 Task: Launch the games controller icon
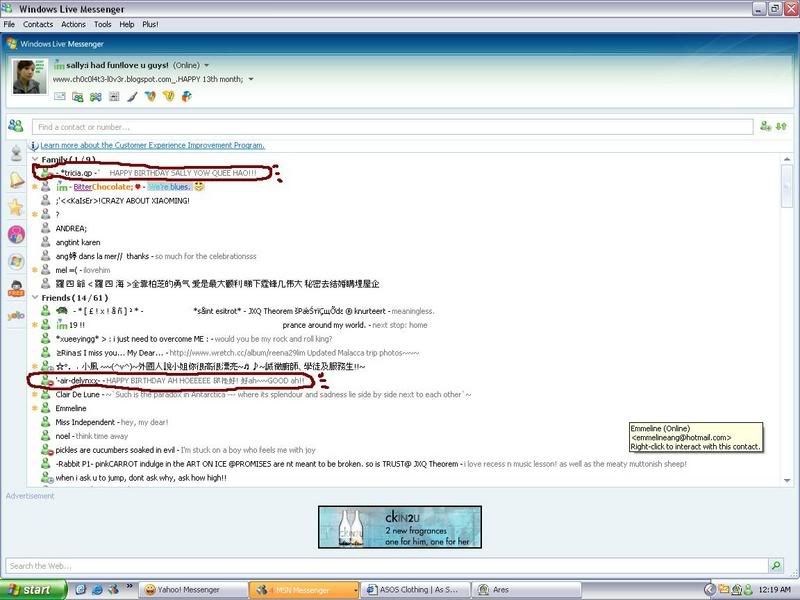[x=95, y=96]
